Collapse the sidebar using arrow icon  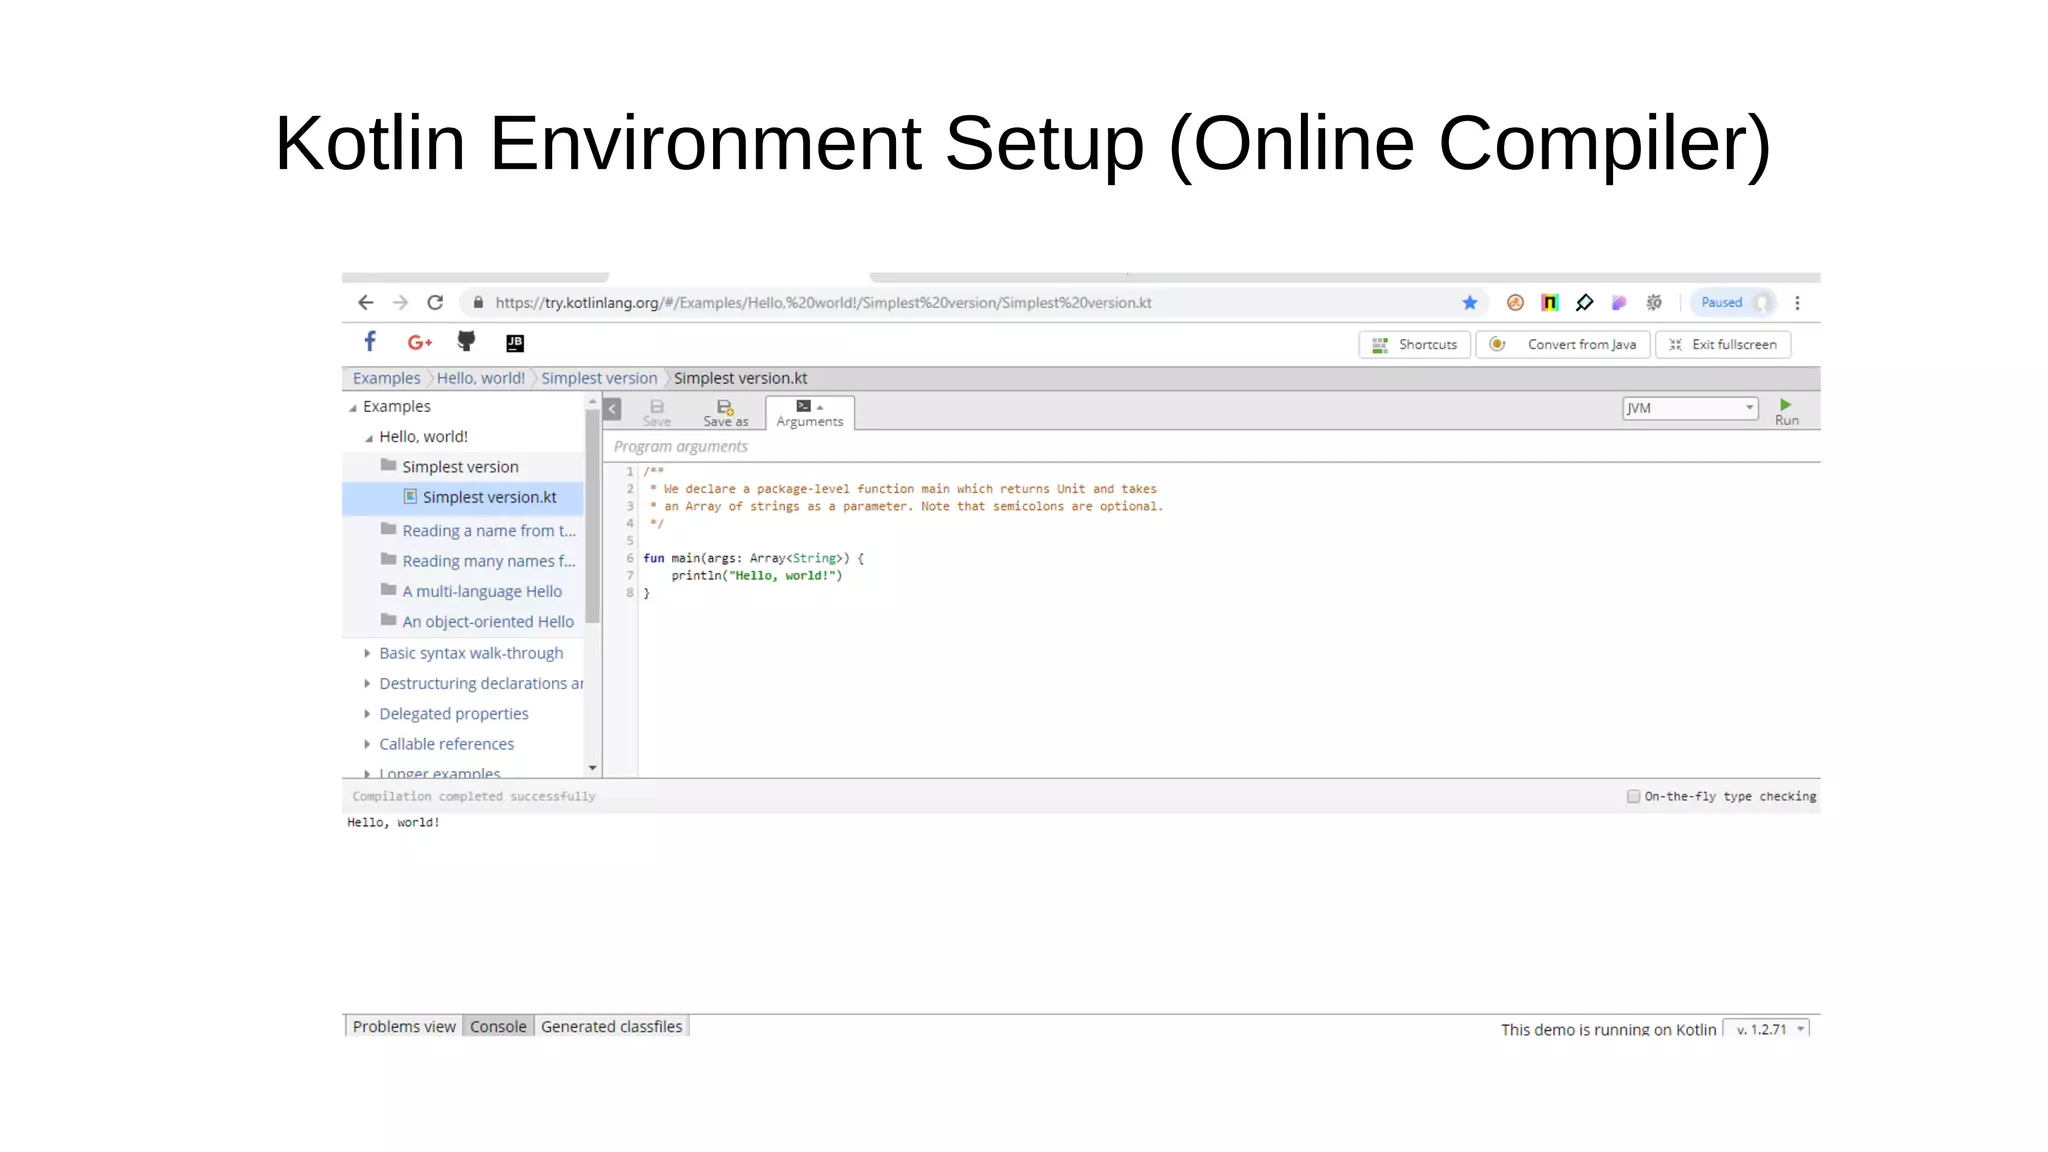pyautogui.click(x=613, y=409)
